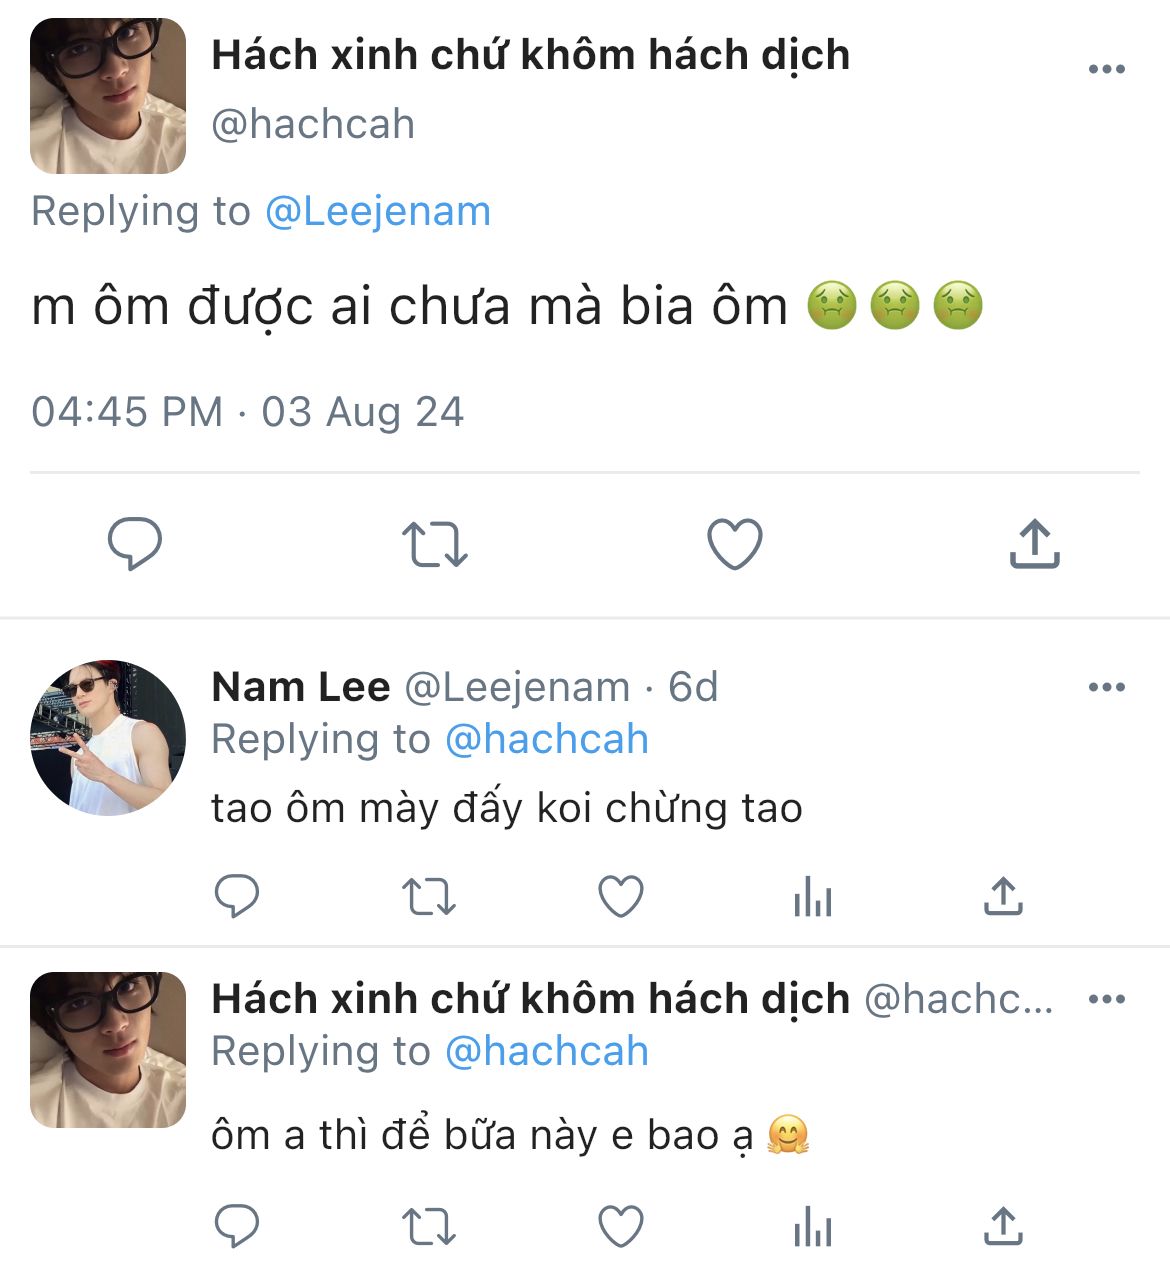Like the main tweet by hachcah
This screenshot has width=1170, height=1270.
click(735, 544)
